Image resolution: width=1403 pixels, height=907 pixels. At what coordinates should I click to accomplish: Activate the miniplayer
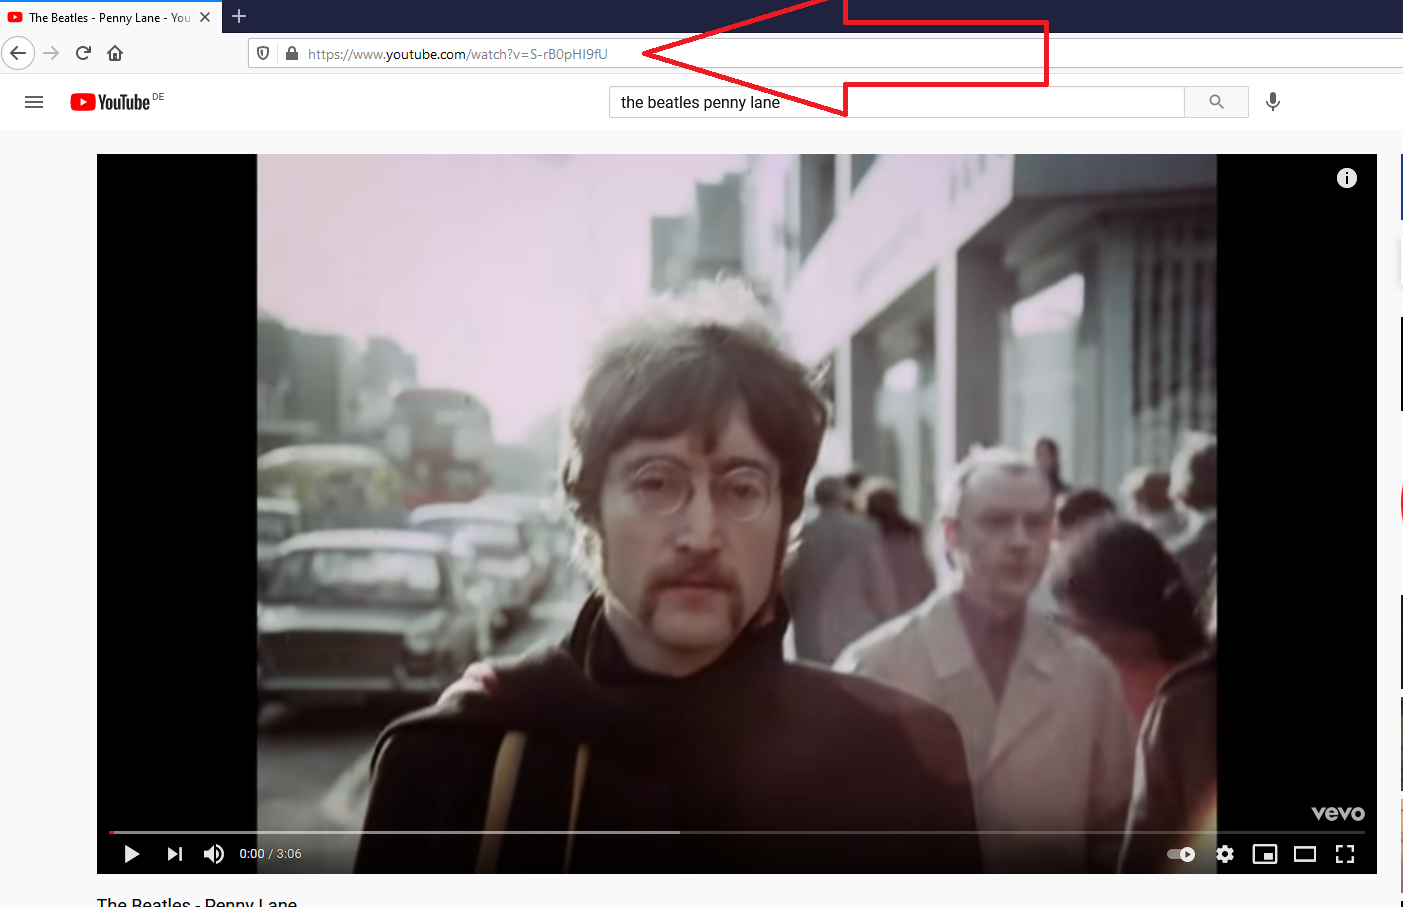tap(1265, 854)
